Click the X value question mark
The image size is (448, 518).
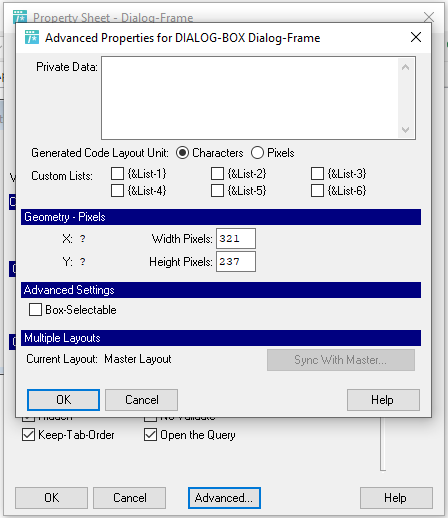click(x=82, y=239)
